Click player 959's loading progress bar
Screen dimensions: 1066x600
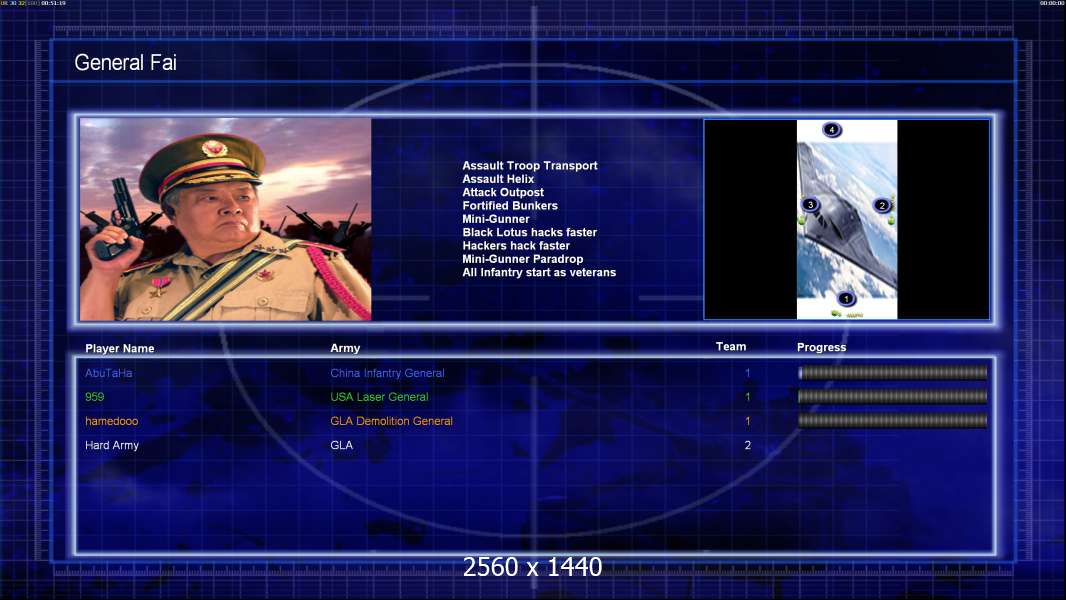pos(892,397)
